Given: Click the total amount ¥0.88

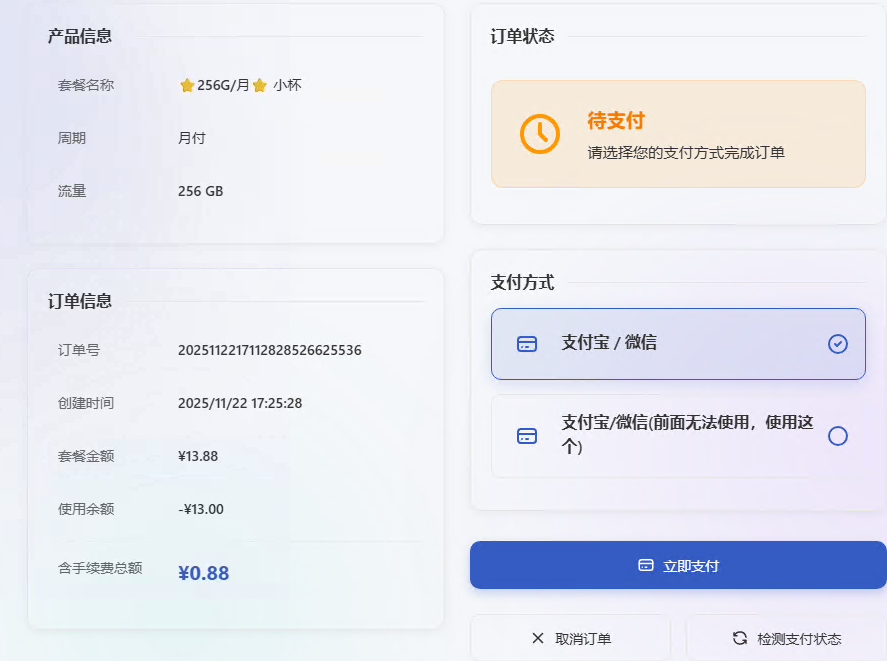Looking at the screenshot, I should (x=204, y=573).
